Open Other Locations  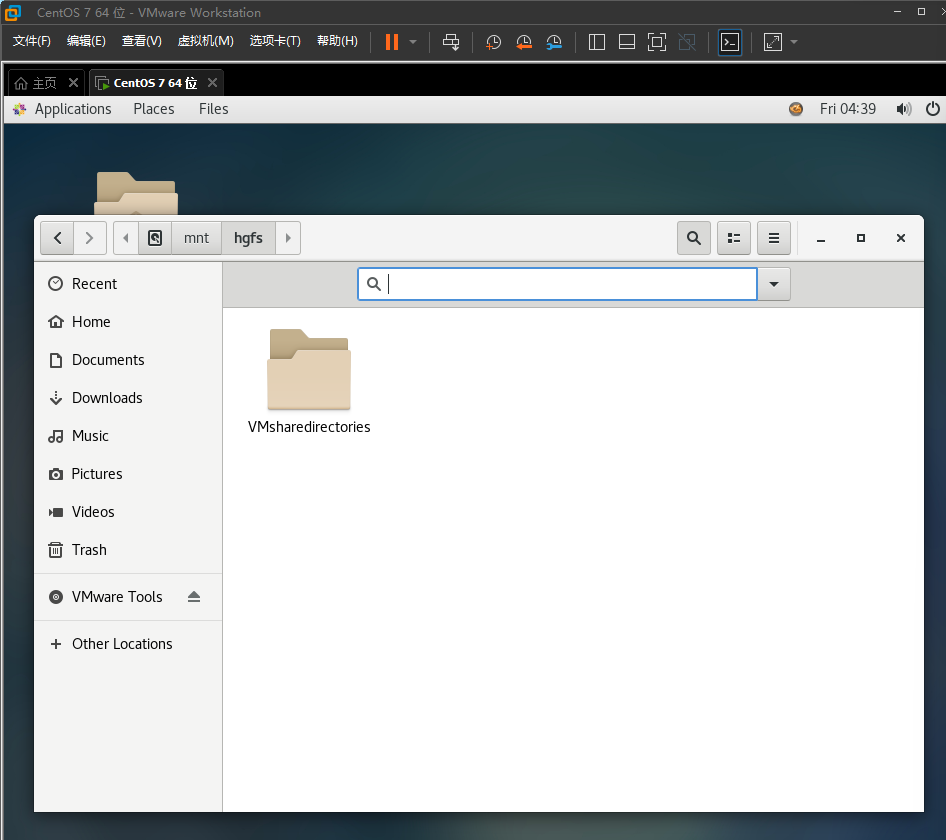tap(128, 644)
